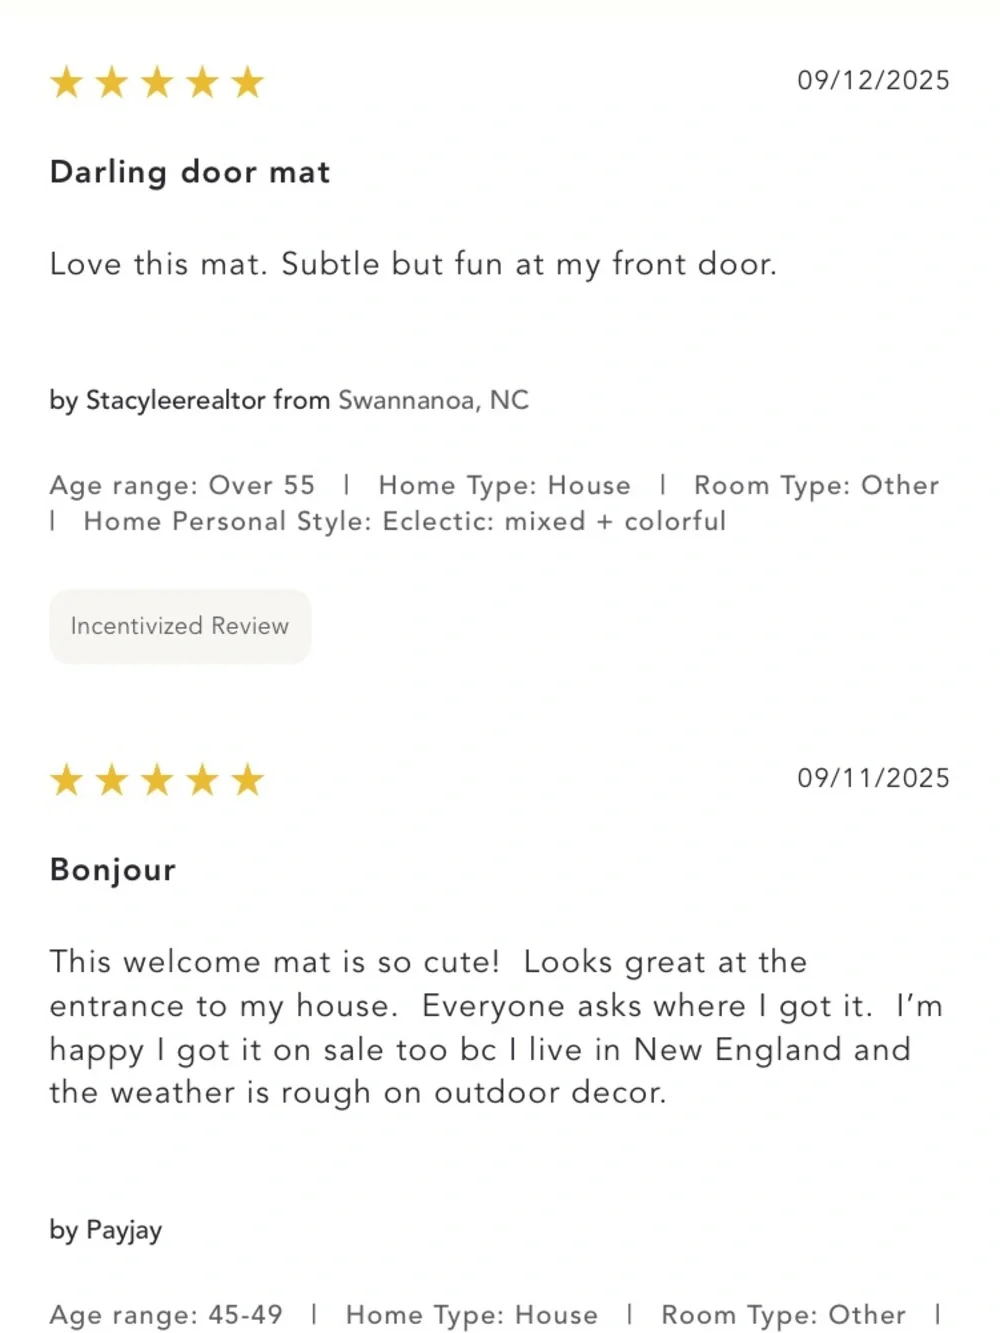The height and width of the screenshot is (1333, 1000).
Task: Open the Darling door mat review title
Action: (190, 172)
